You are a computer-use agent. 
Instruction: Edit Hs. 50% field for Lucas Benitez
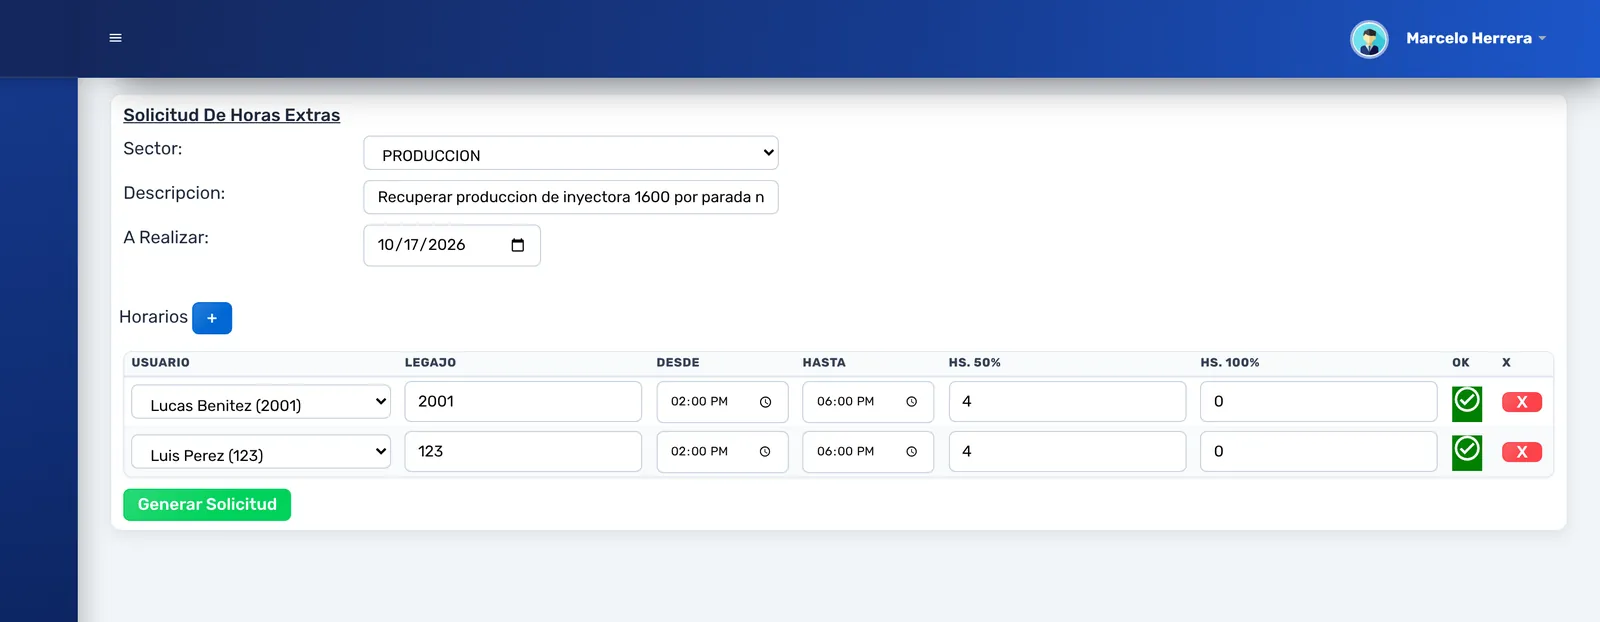point(1067,402)
